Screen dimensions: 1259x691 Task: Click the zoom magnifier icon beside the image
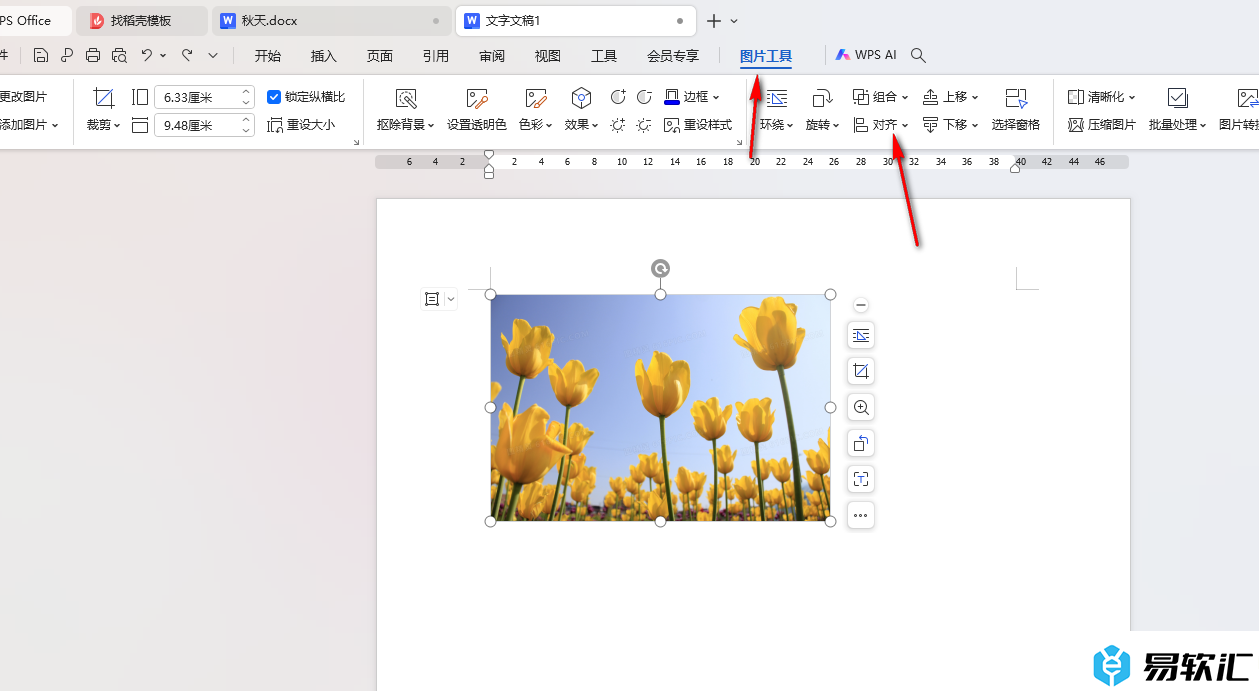point(861,407)
